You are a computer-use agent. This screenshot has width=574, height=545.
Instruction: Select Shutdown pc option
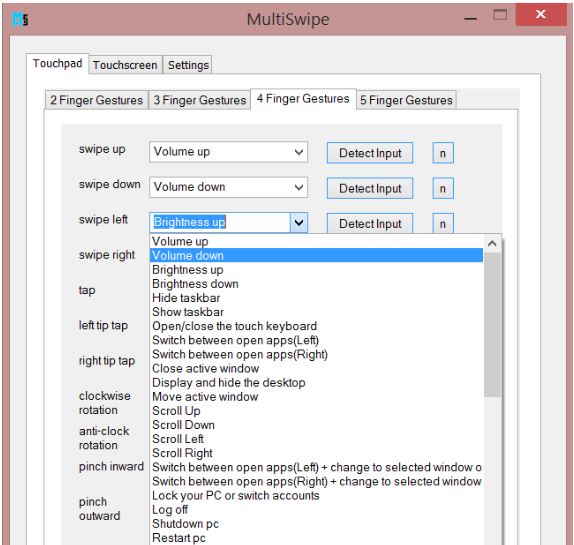pyautogui.click(x=317, y=524)
